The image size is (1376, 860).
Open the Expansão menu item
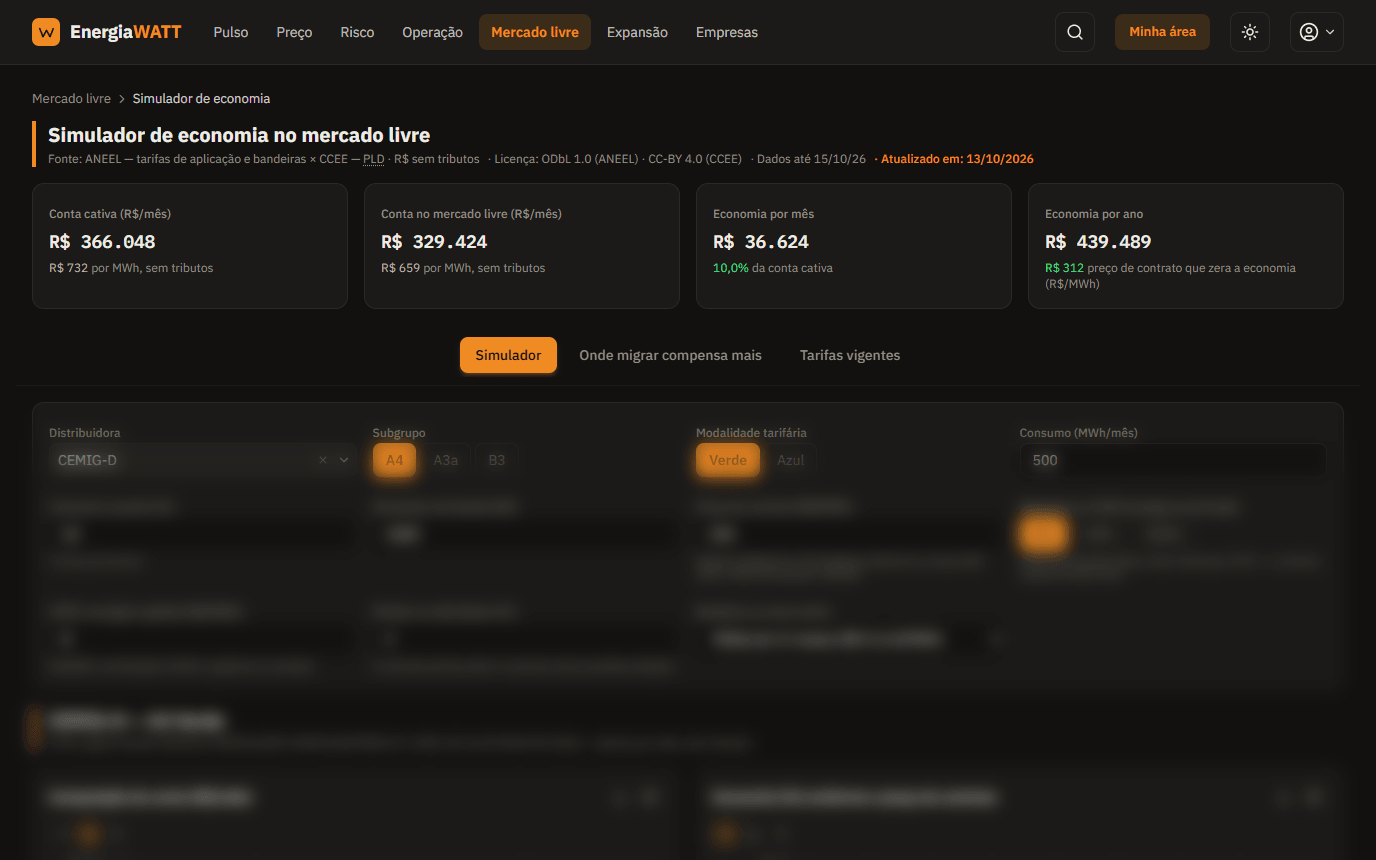637,32
